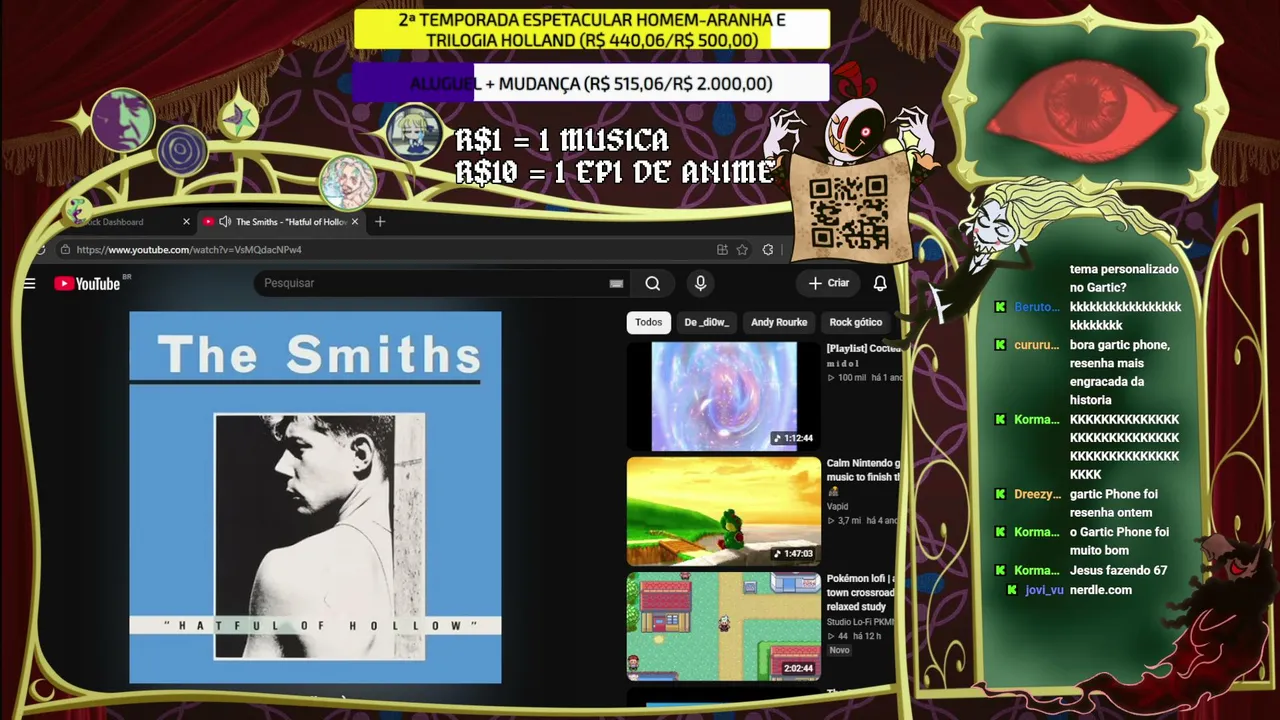Click the YouTube URL in address bar
Image resolution: width=1280 pixels, height=720 pixels.
189,250
